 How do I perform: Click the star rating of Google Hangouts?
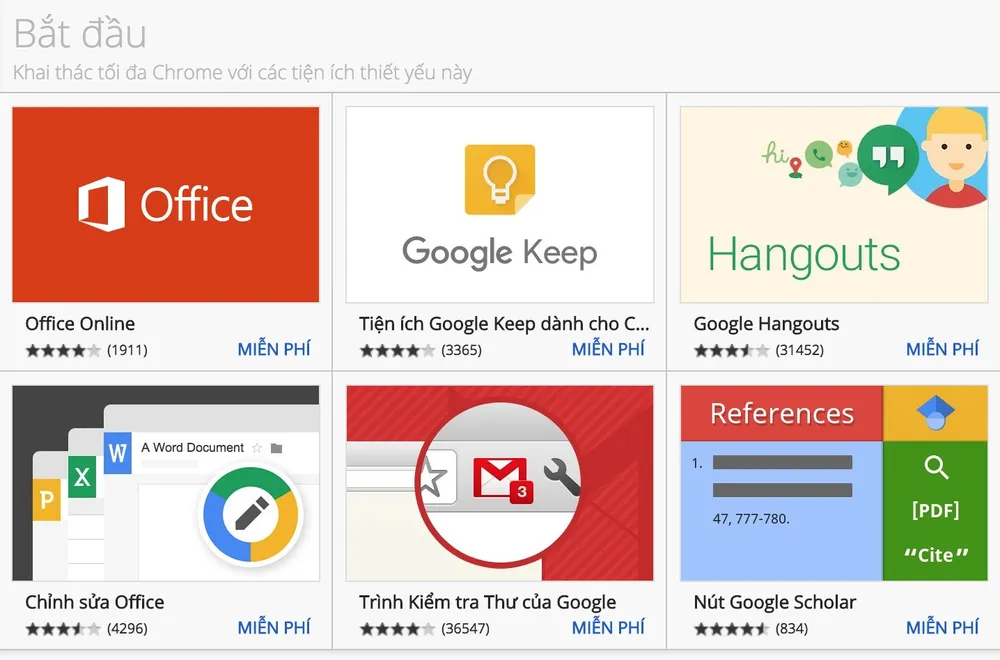pos(731,351)
